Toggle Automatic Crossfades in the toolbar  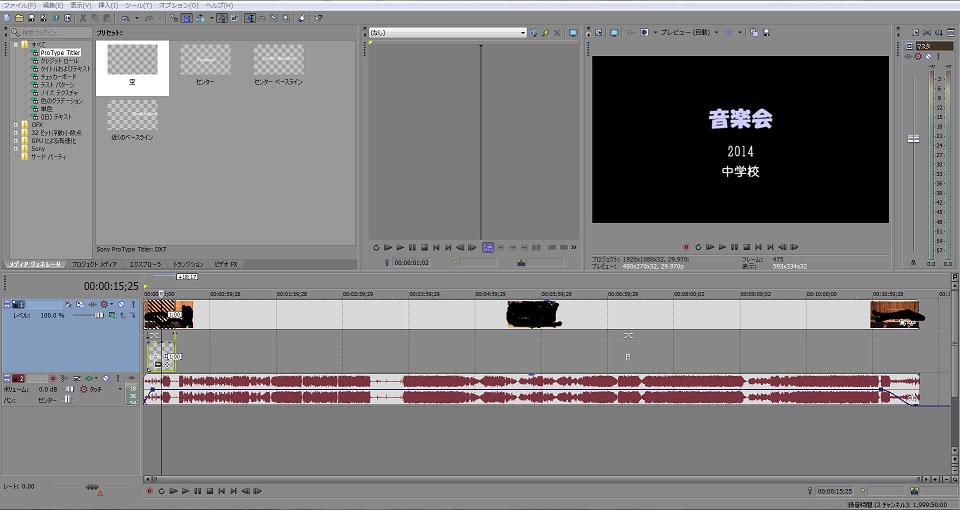tap(187, 18)
